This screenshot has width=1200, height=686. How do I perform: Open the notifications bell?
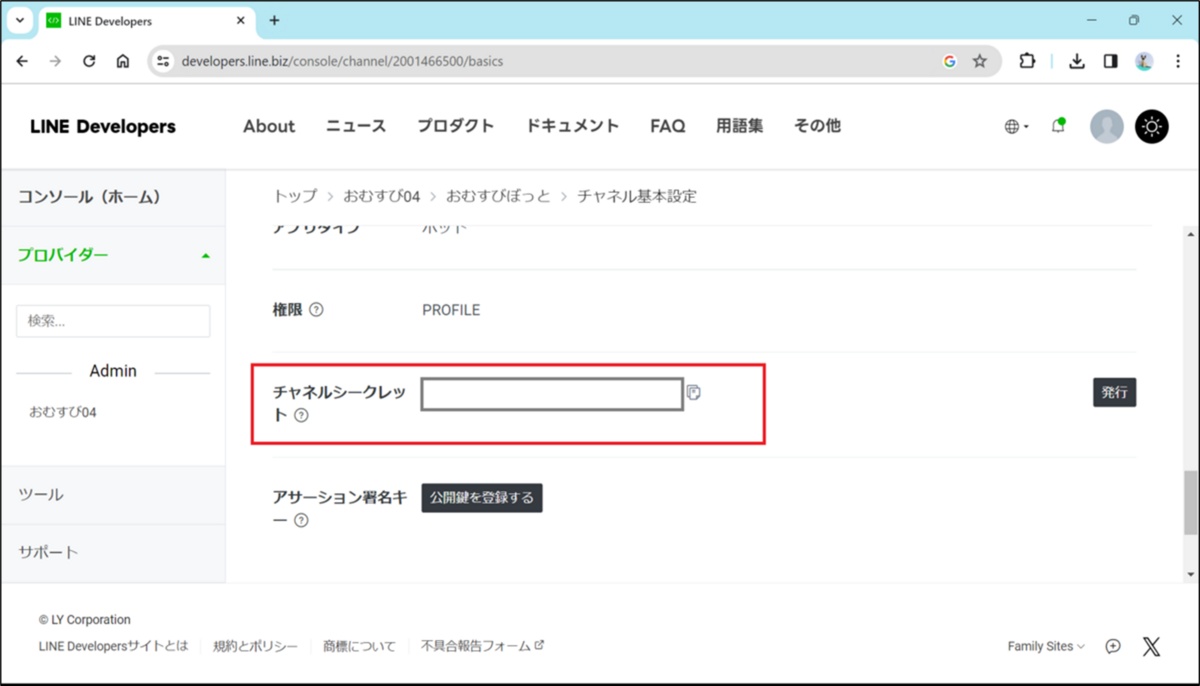1058,126
